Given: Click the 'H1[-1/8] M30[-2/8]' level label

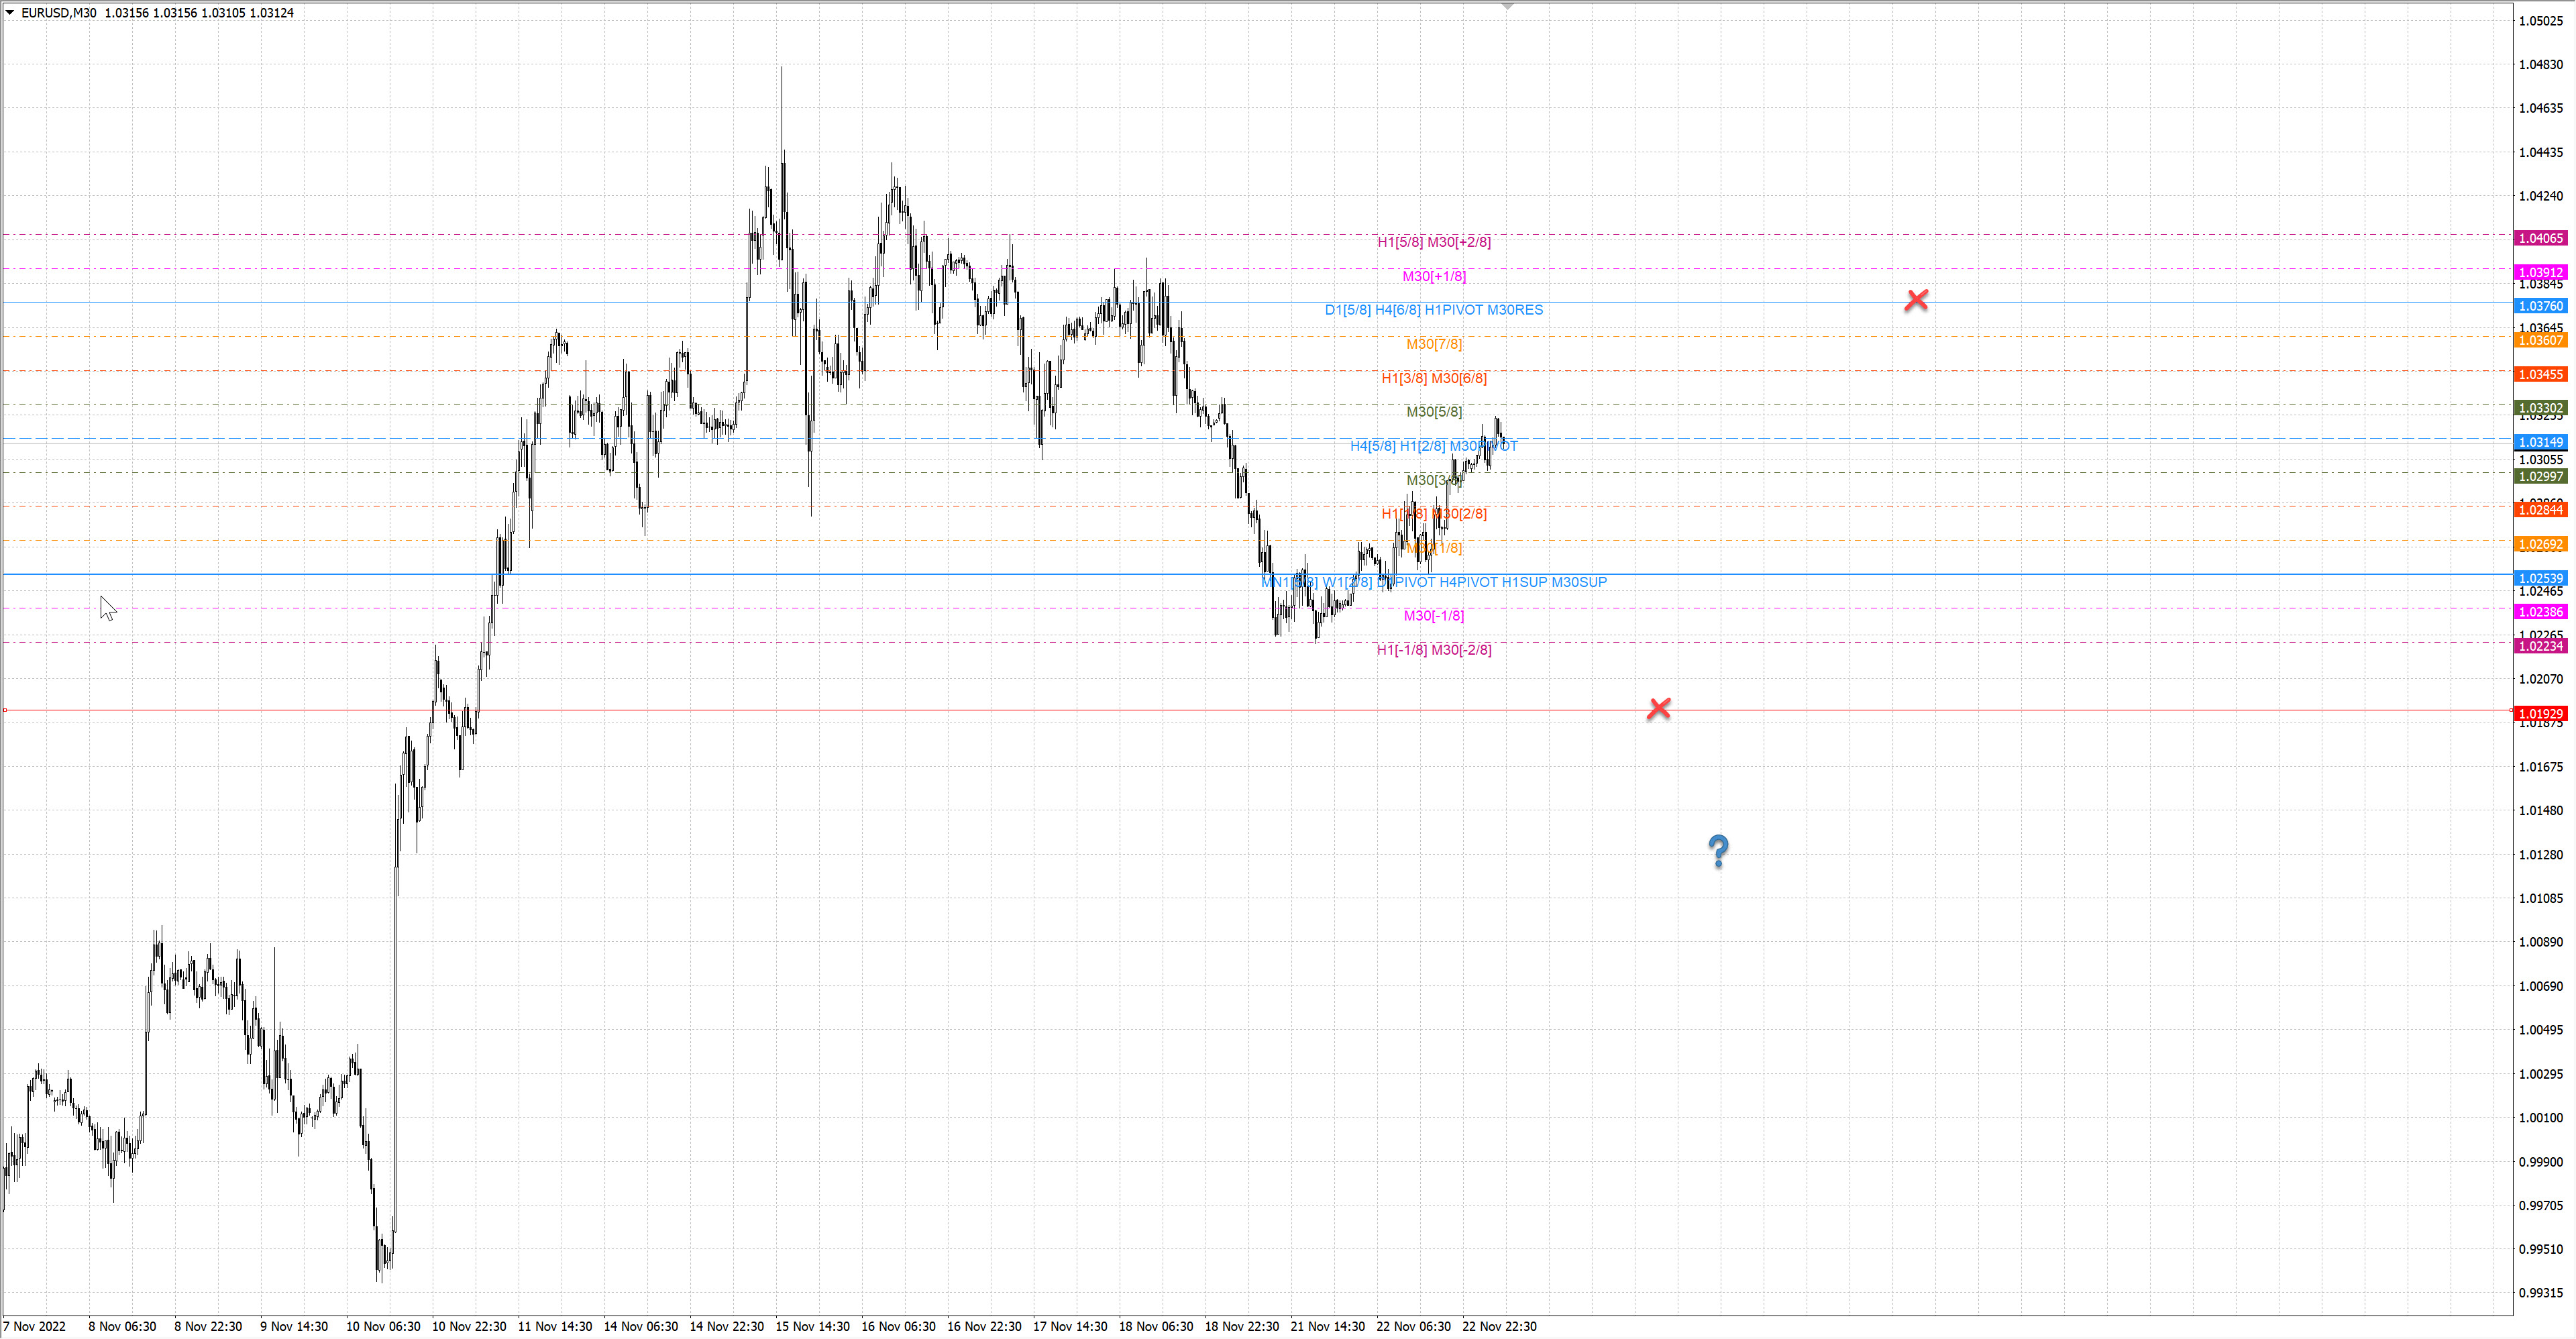Looking at the screenshot, I should coord(1433,650).
